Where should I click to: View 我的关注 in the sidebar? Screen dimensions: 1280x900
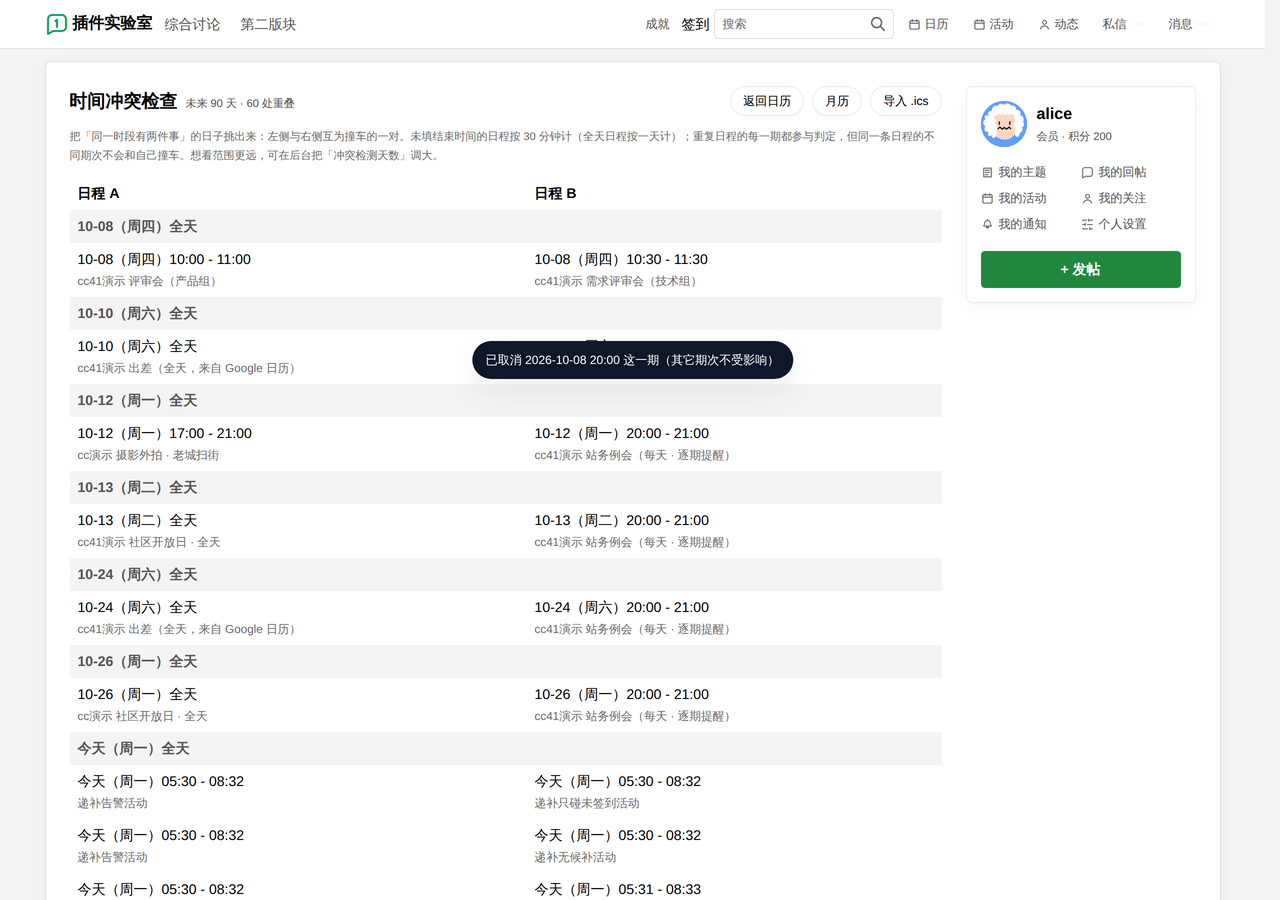coord(1114,198)
